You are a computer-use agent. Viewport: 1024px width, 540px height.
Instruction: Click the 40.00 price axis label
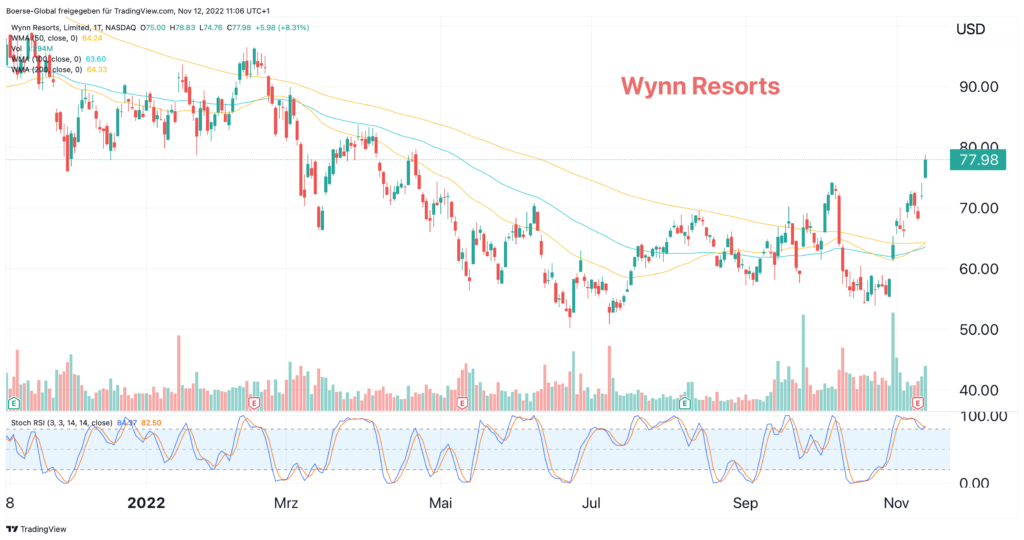[978, 390]
